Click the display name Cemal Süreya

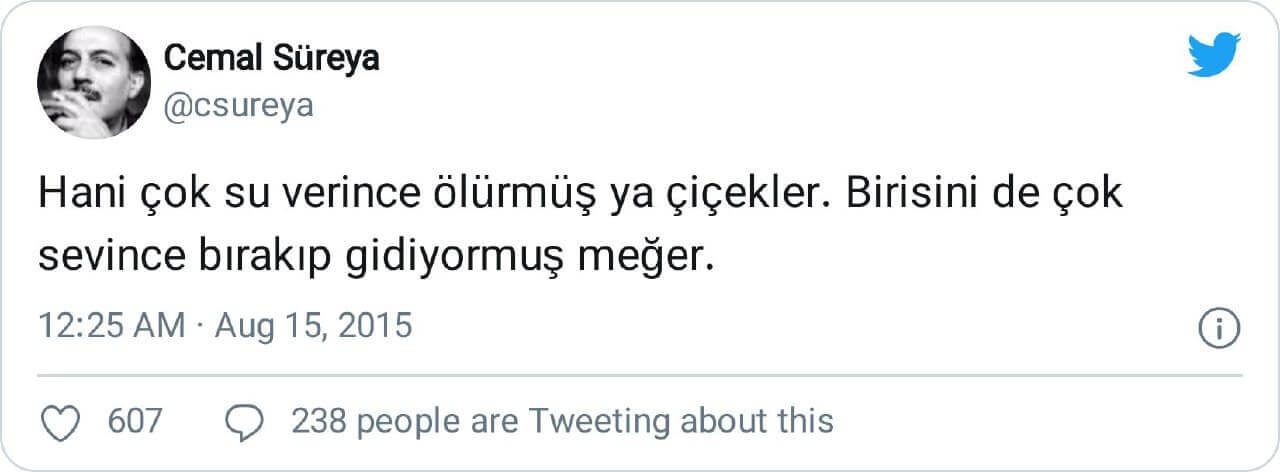click(x=271, y=59)
